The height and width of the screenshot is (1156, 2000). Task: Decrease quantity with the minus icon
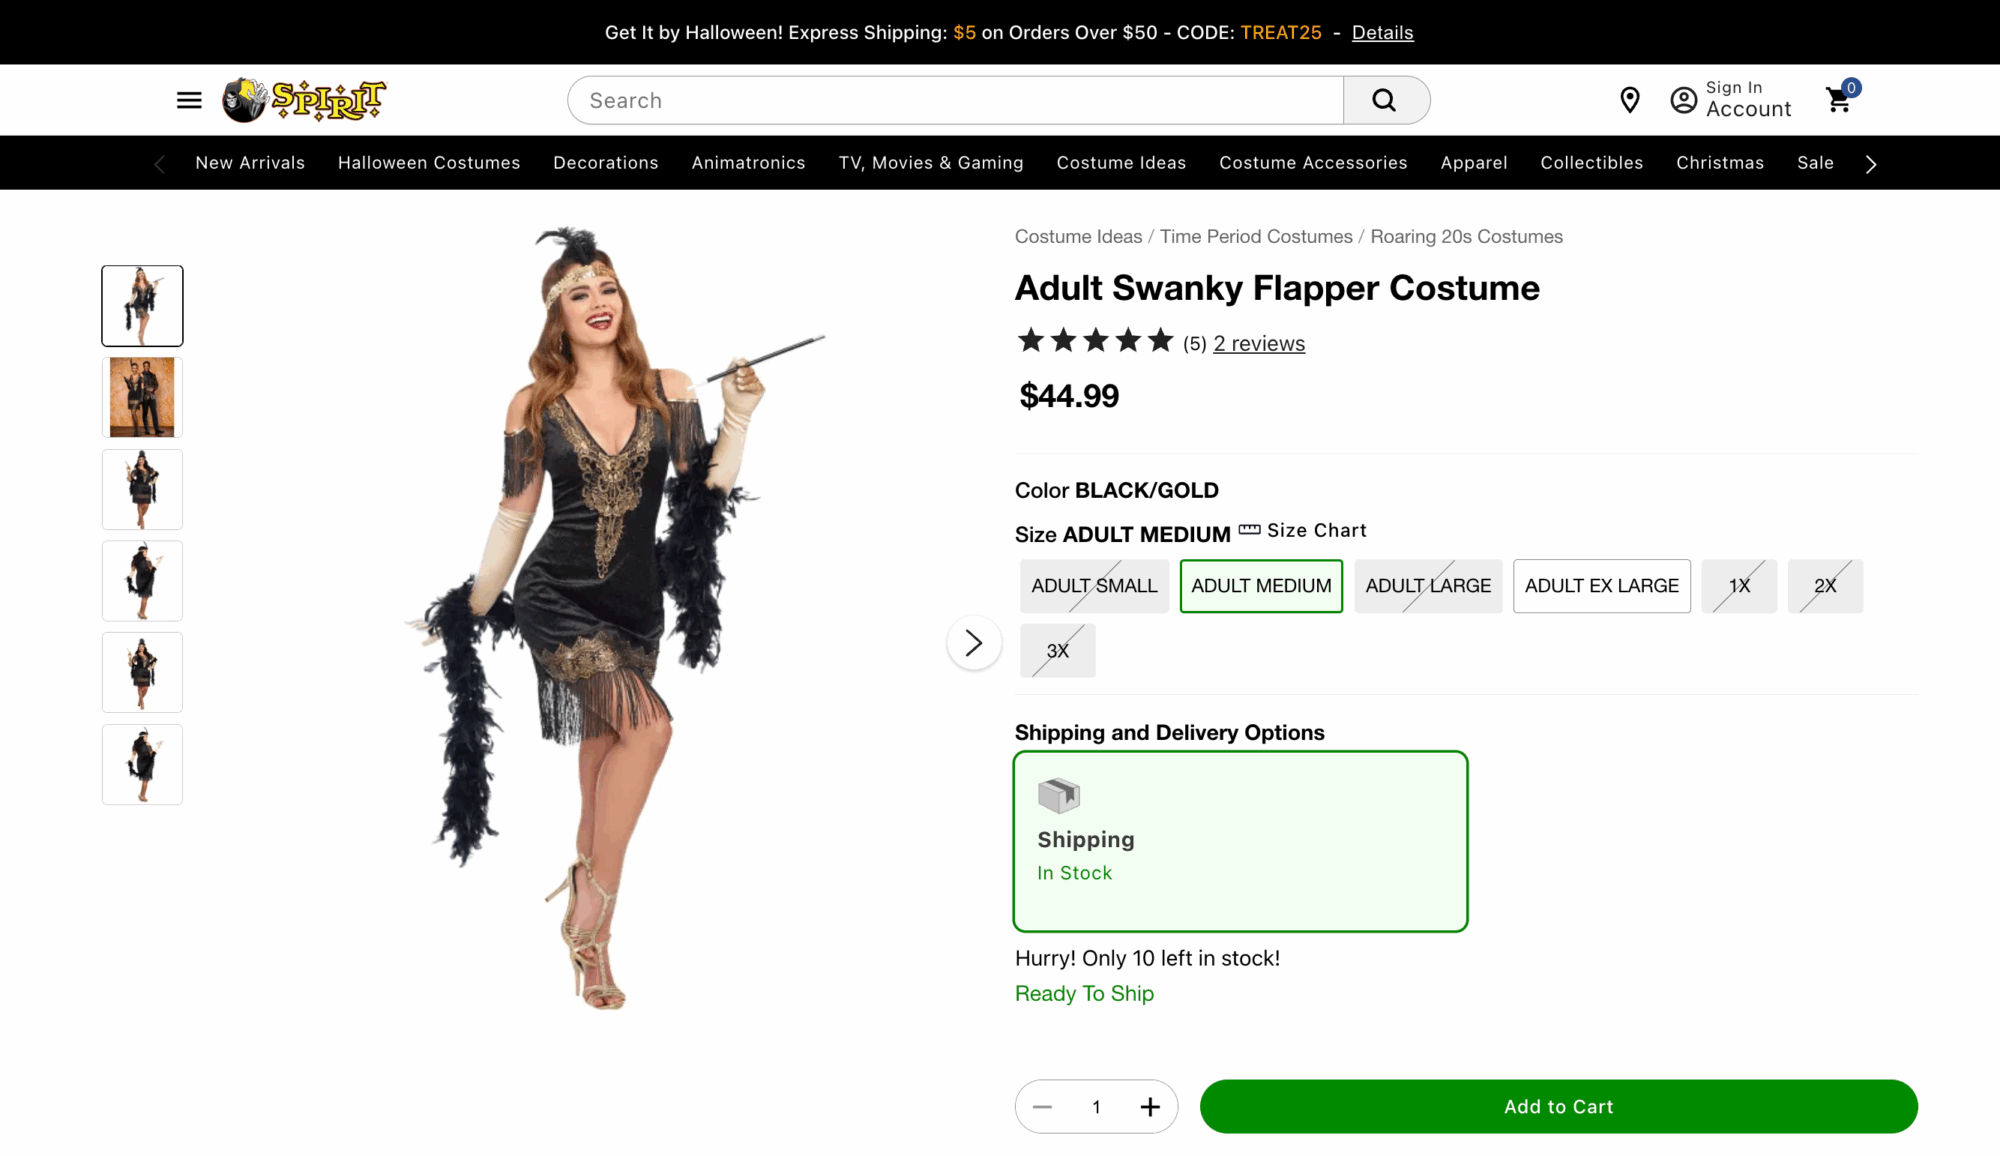(1042, 1107)
